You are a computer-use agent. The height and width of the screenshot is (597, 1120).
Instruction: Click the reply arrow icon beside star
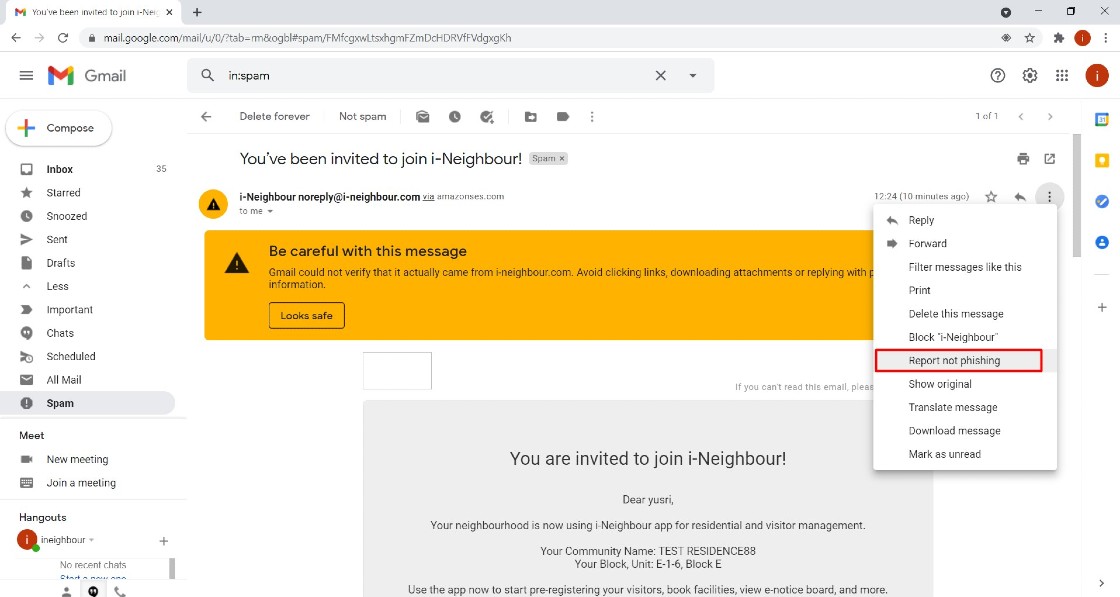click(x=1020, y=196)
